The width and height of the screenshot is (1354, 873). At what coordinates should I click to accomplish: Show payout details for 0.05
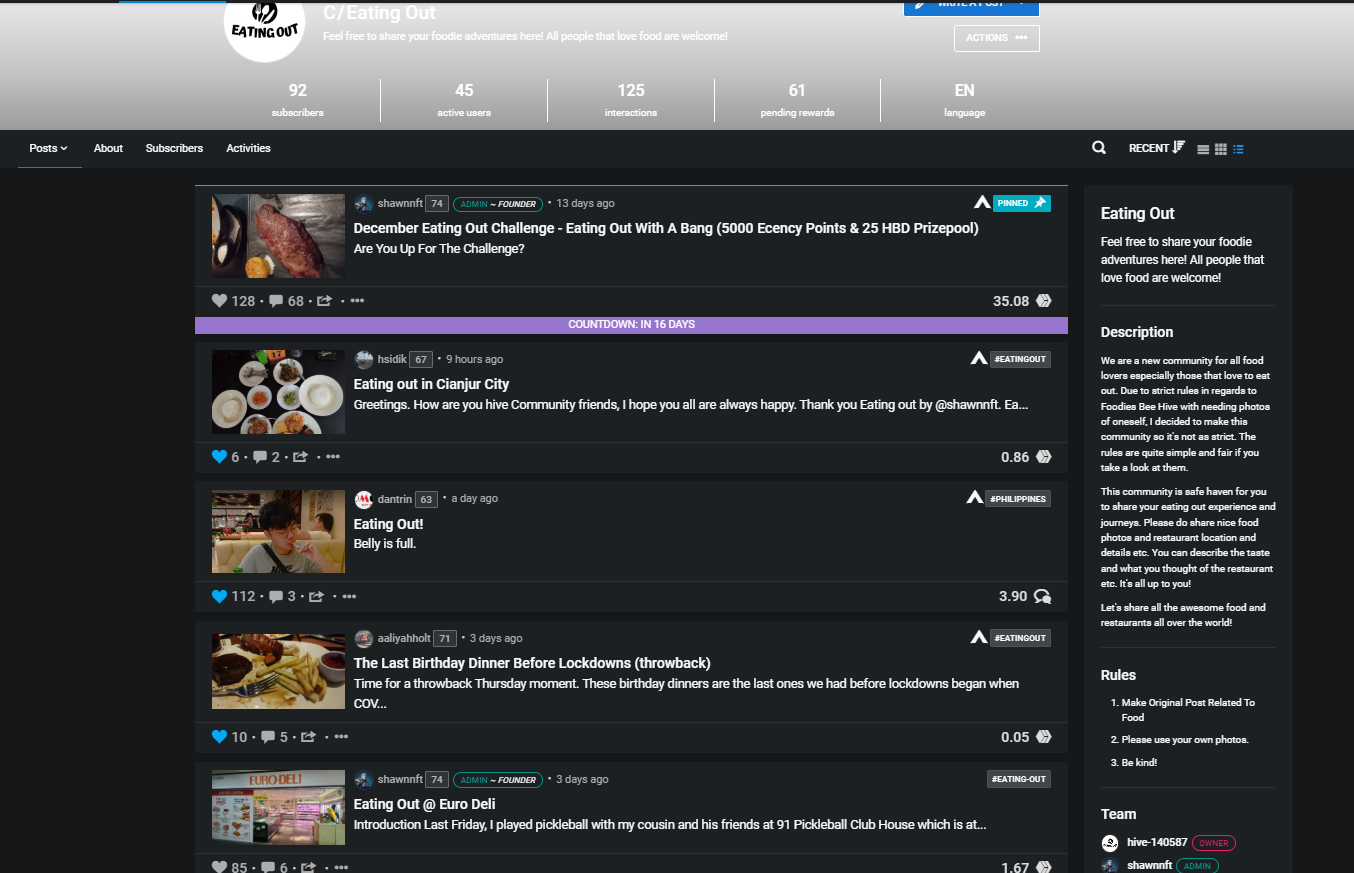[1026, 737]
